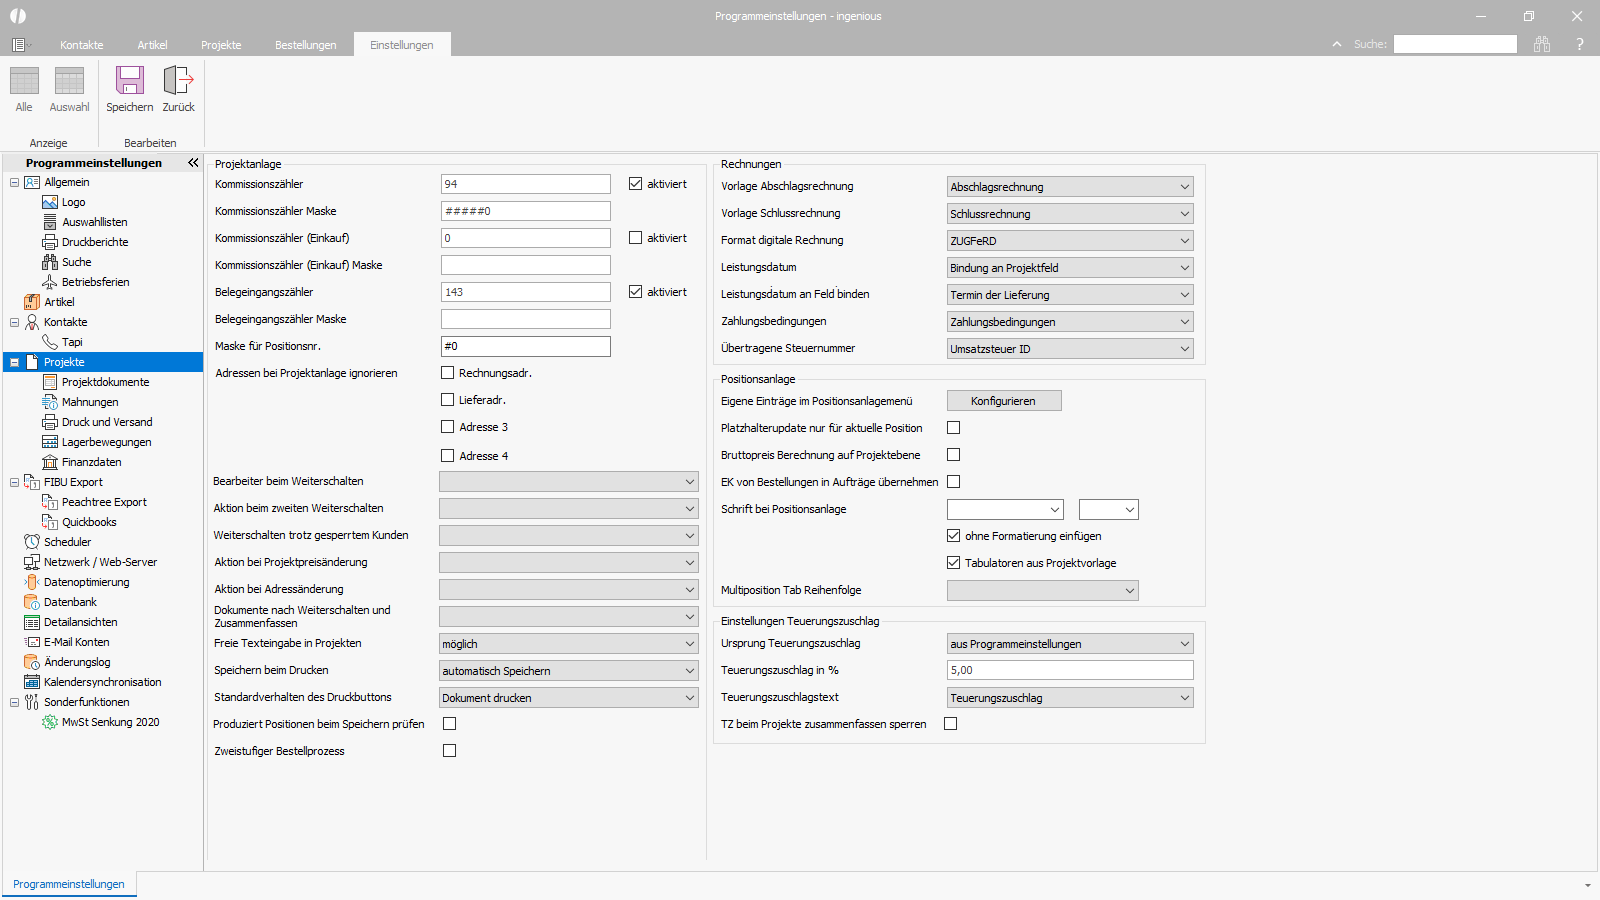The height and width of the screenshot is (900, 1600).
Task: Select the Druckberichte printer icon
Action: click(50, 242)
